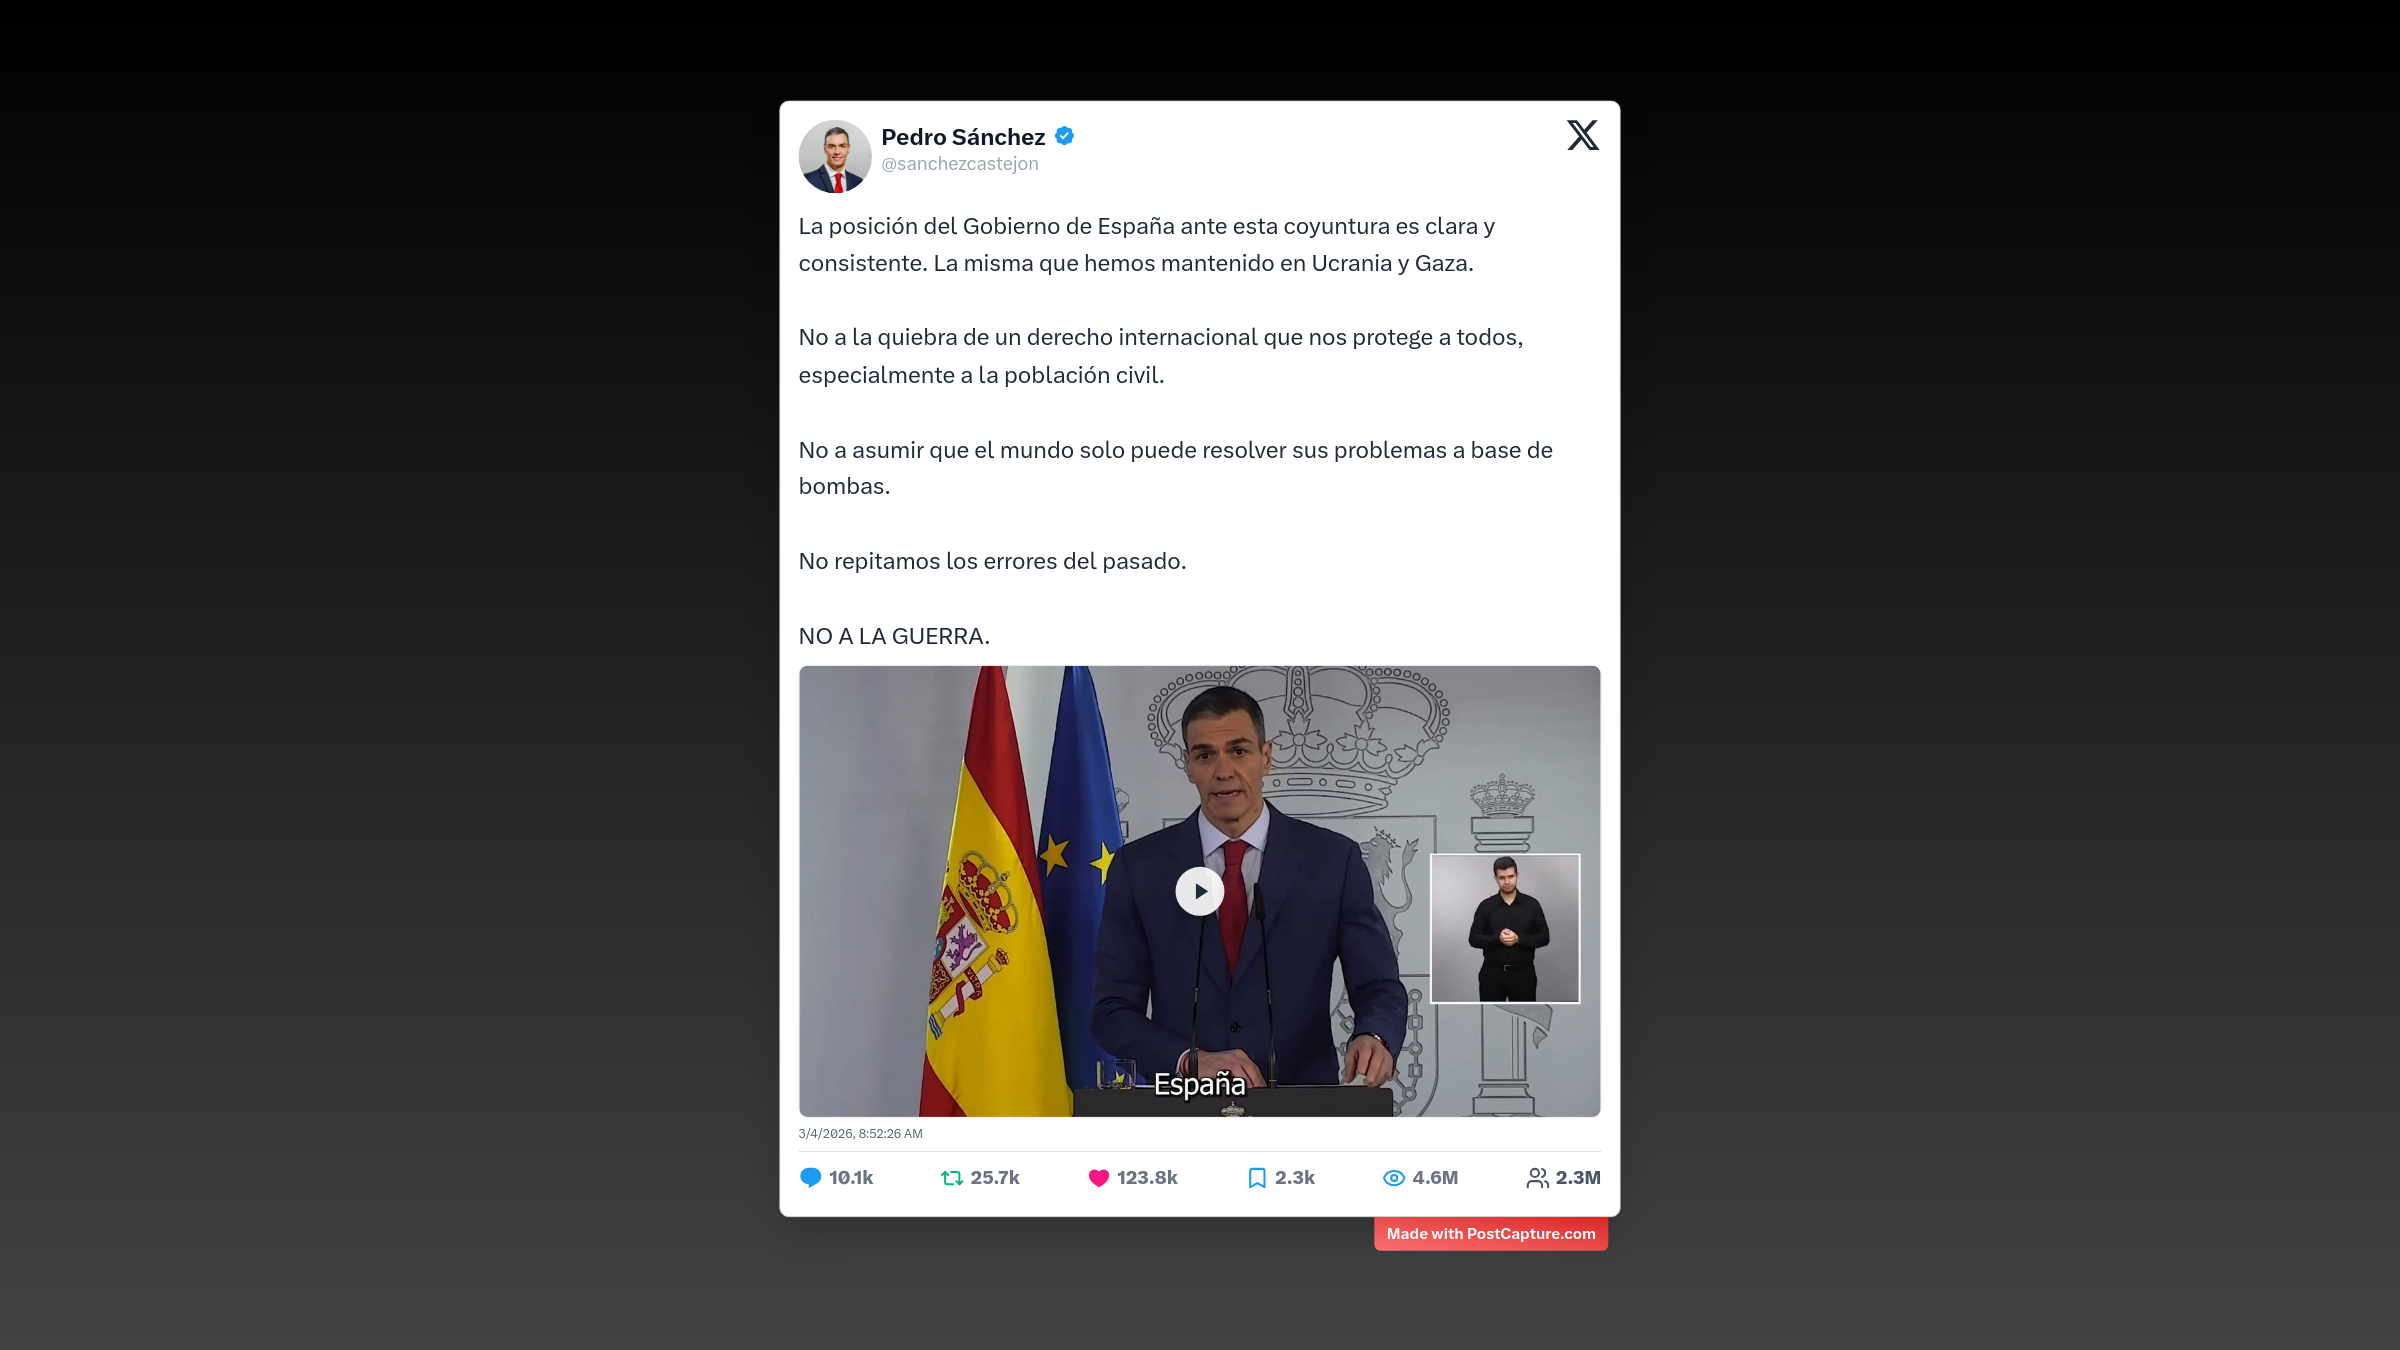Open Pedro Sánchez profile avatar
Screen dimensions: 2400x1350
coord(835,156)
